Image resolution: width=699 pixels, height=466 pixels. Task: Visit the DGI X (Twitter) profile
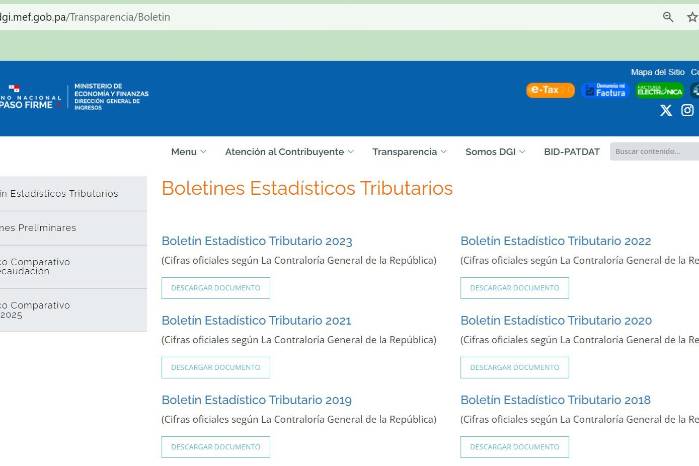click(x=666, y=110)
